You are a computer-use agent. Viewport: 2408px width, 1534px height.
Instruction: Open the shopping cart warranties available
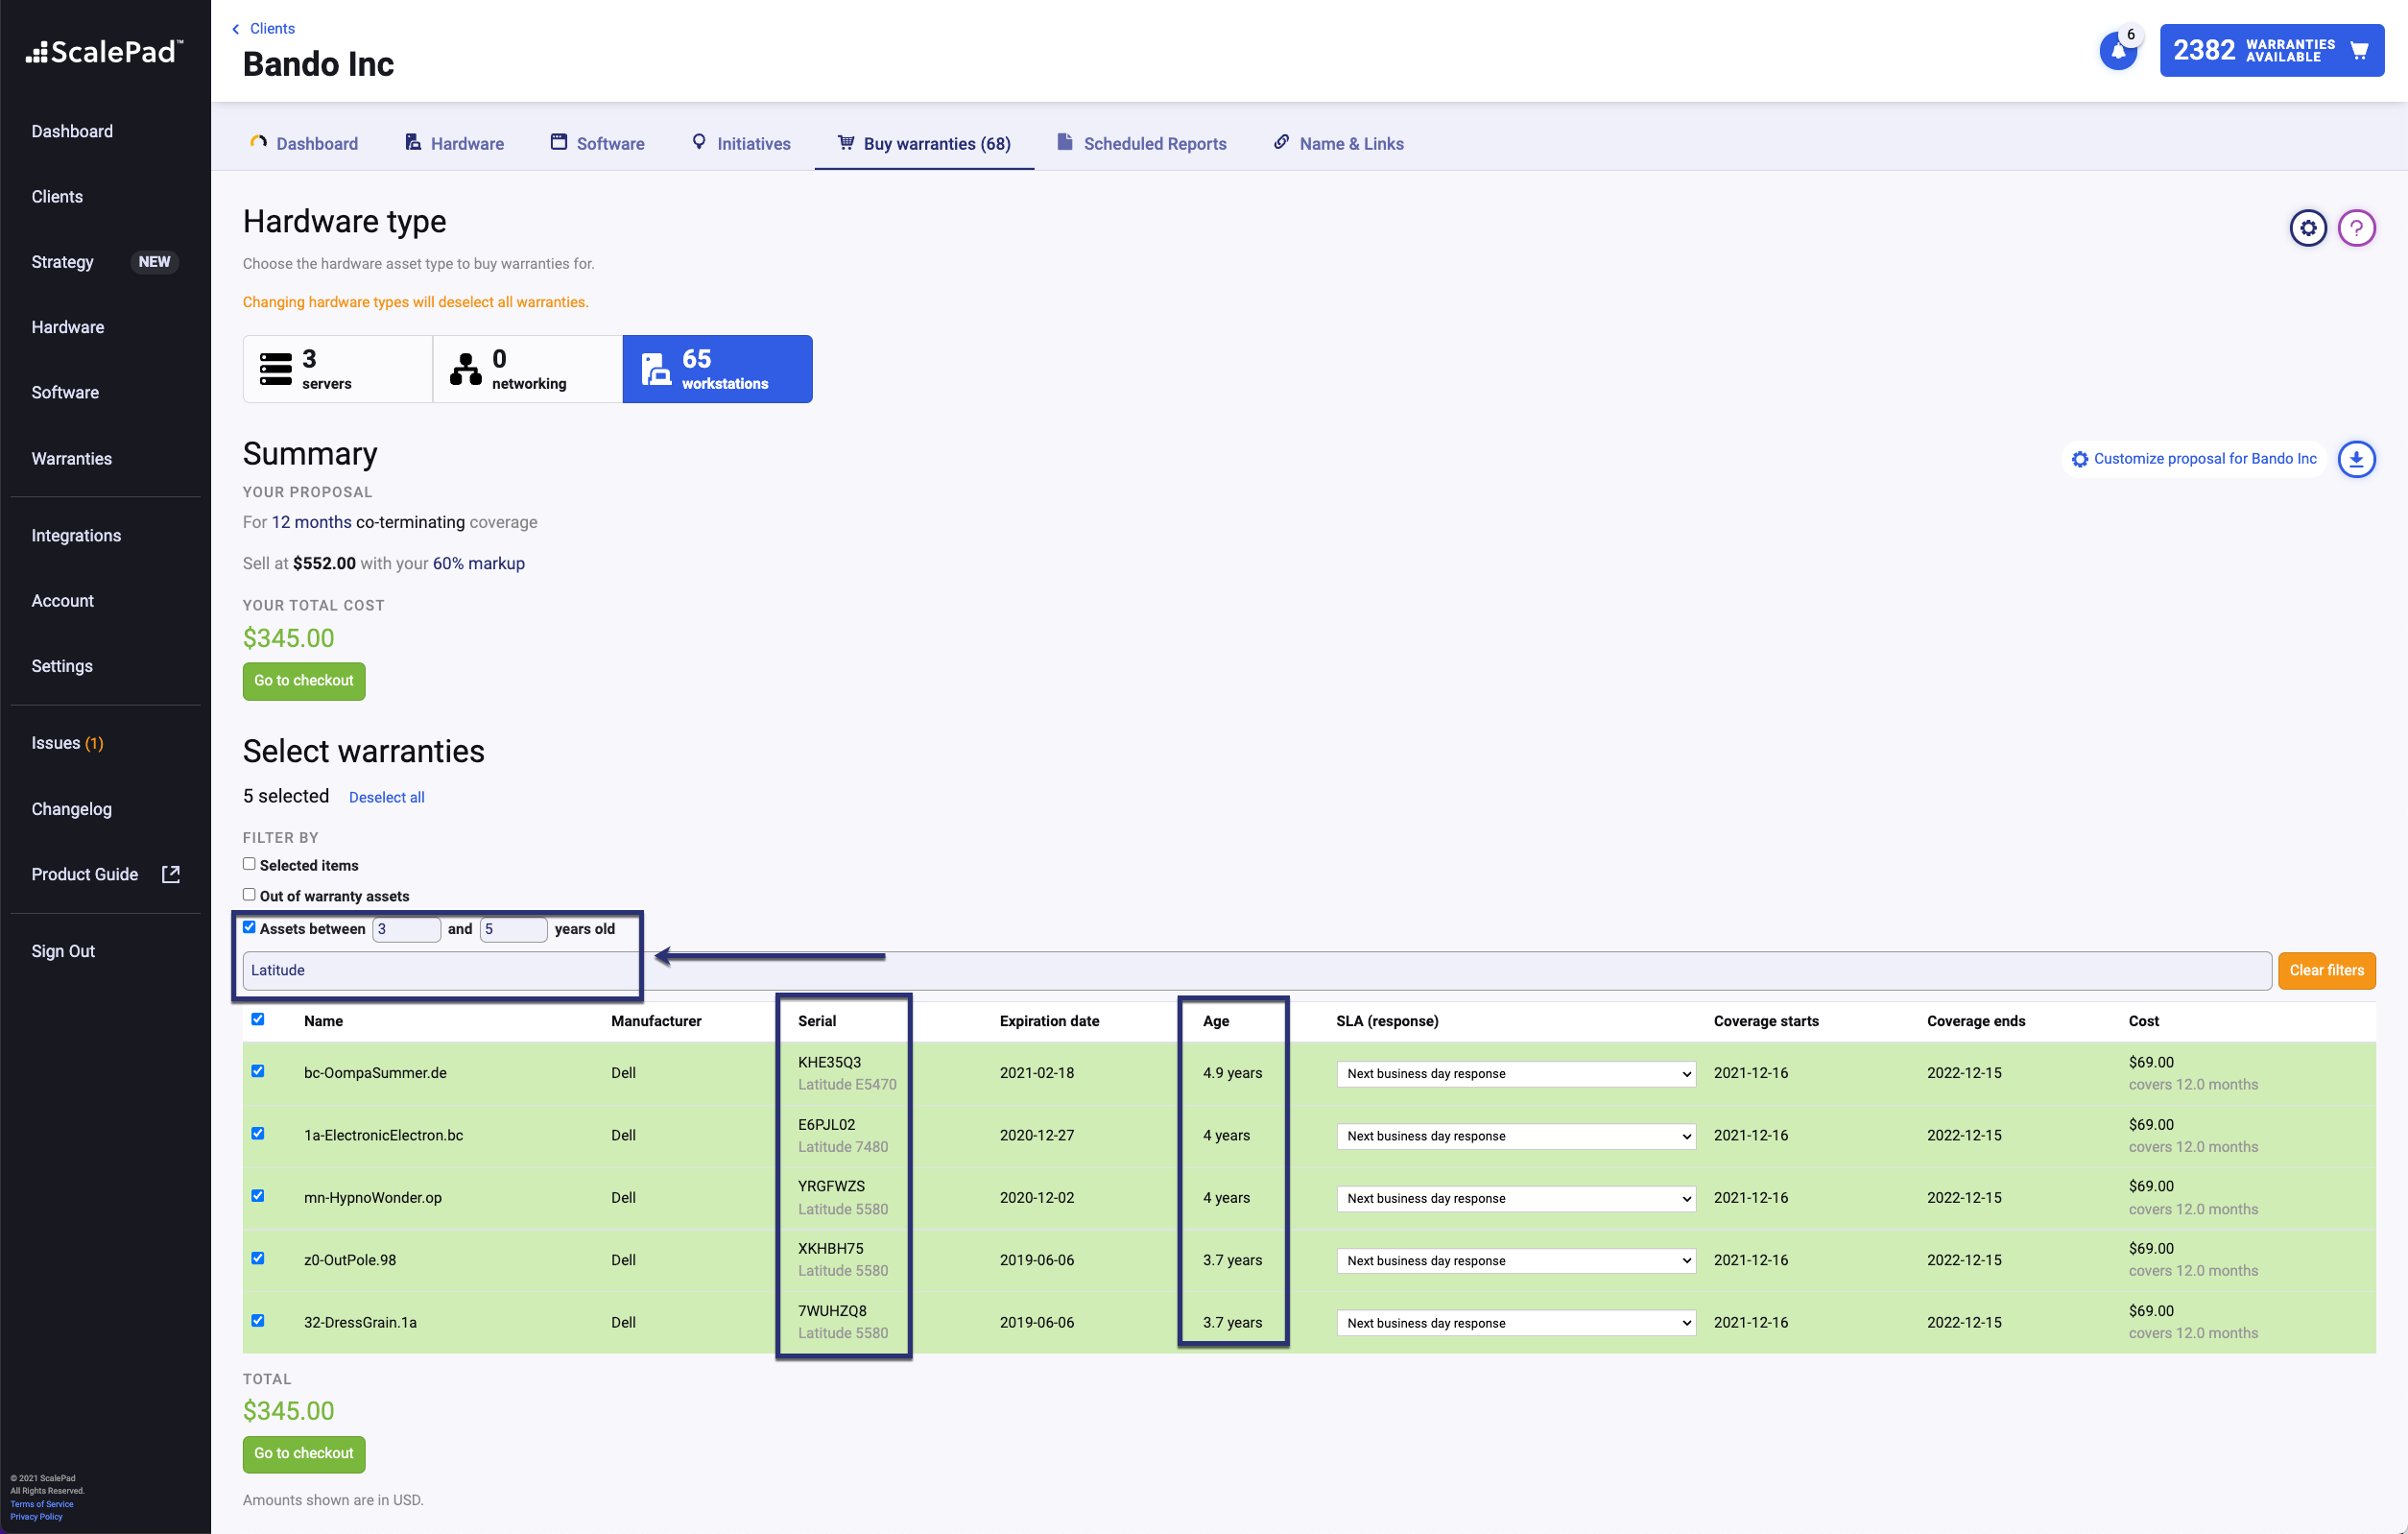point(2271,50)
